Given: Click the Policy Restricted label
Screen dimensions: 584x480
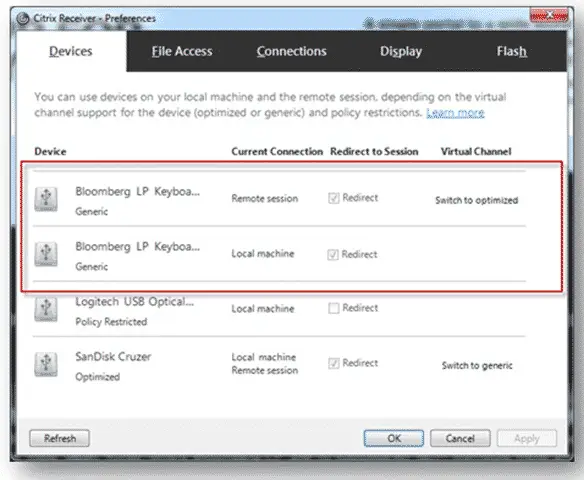Looking at the screenshot, I should click(x=111, y=322).
